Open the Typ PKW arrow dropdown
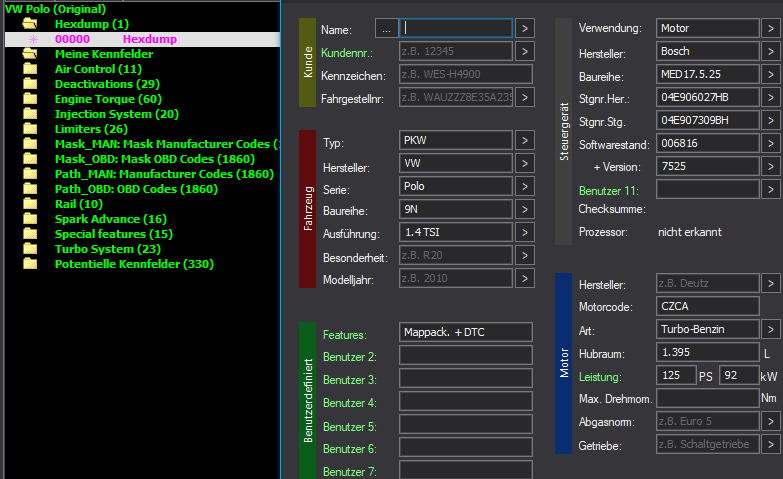The image size is (783, 479). click(x=525, y=140)
